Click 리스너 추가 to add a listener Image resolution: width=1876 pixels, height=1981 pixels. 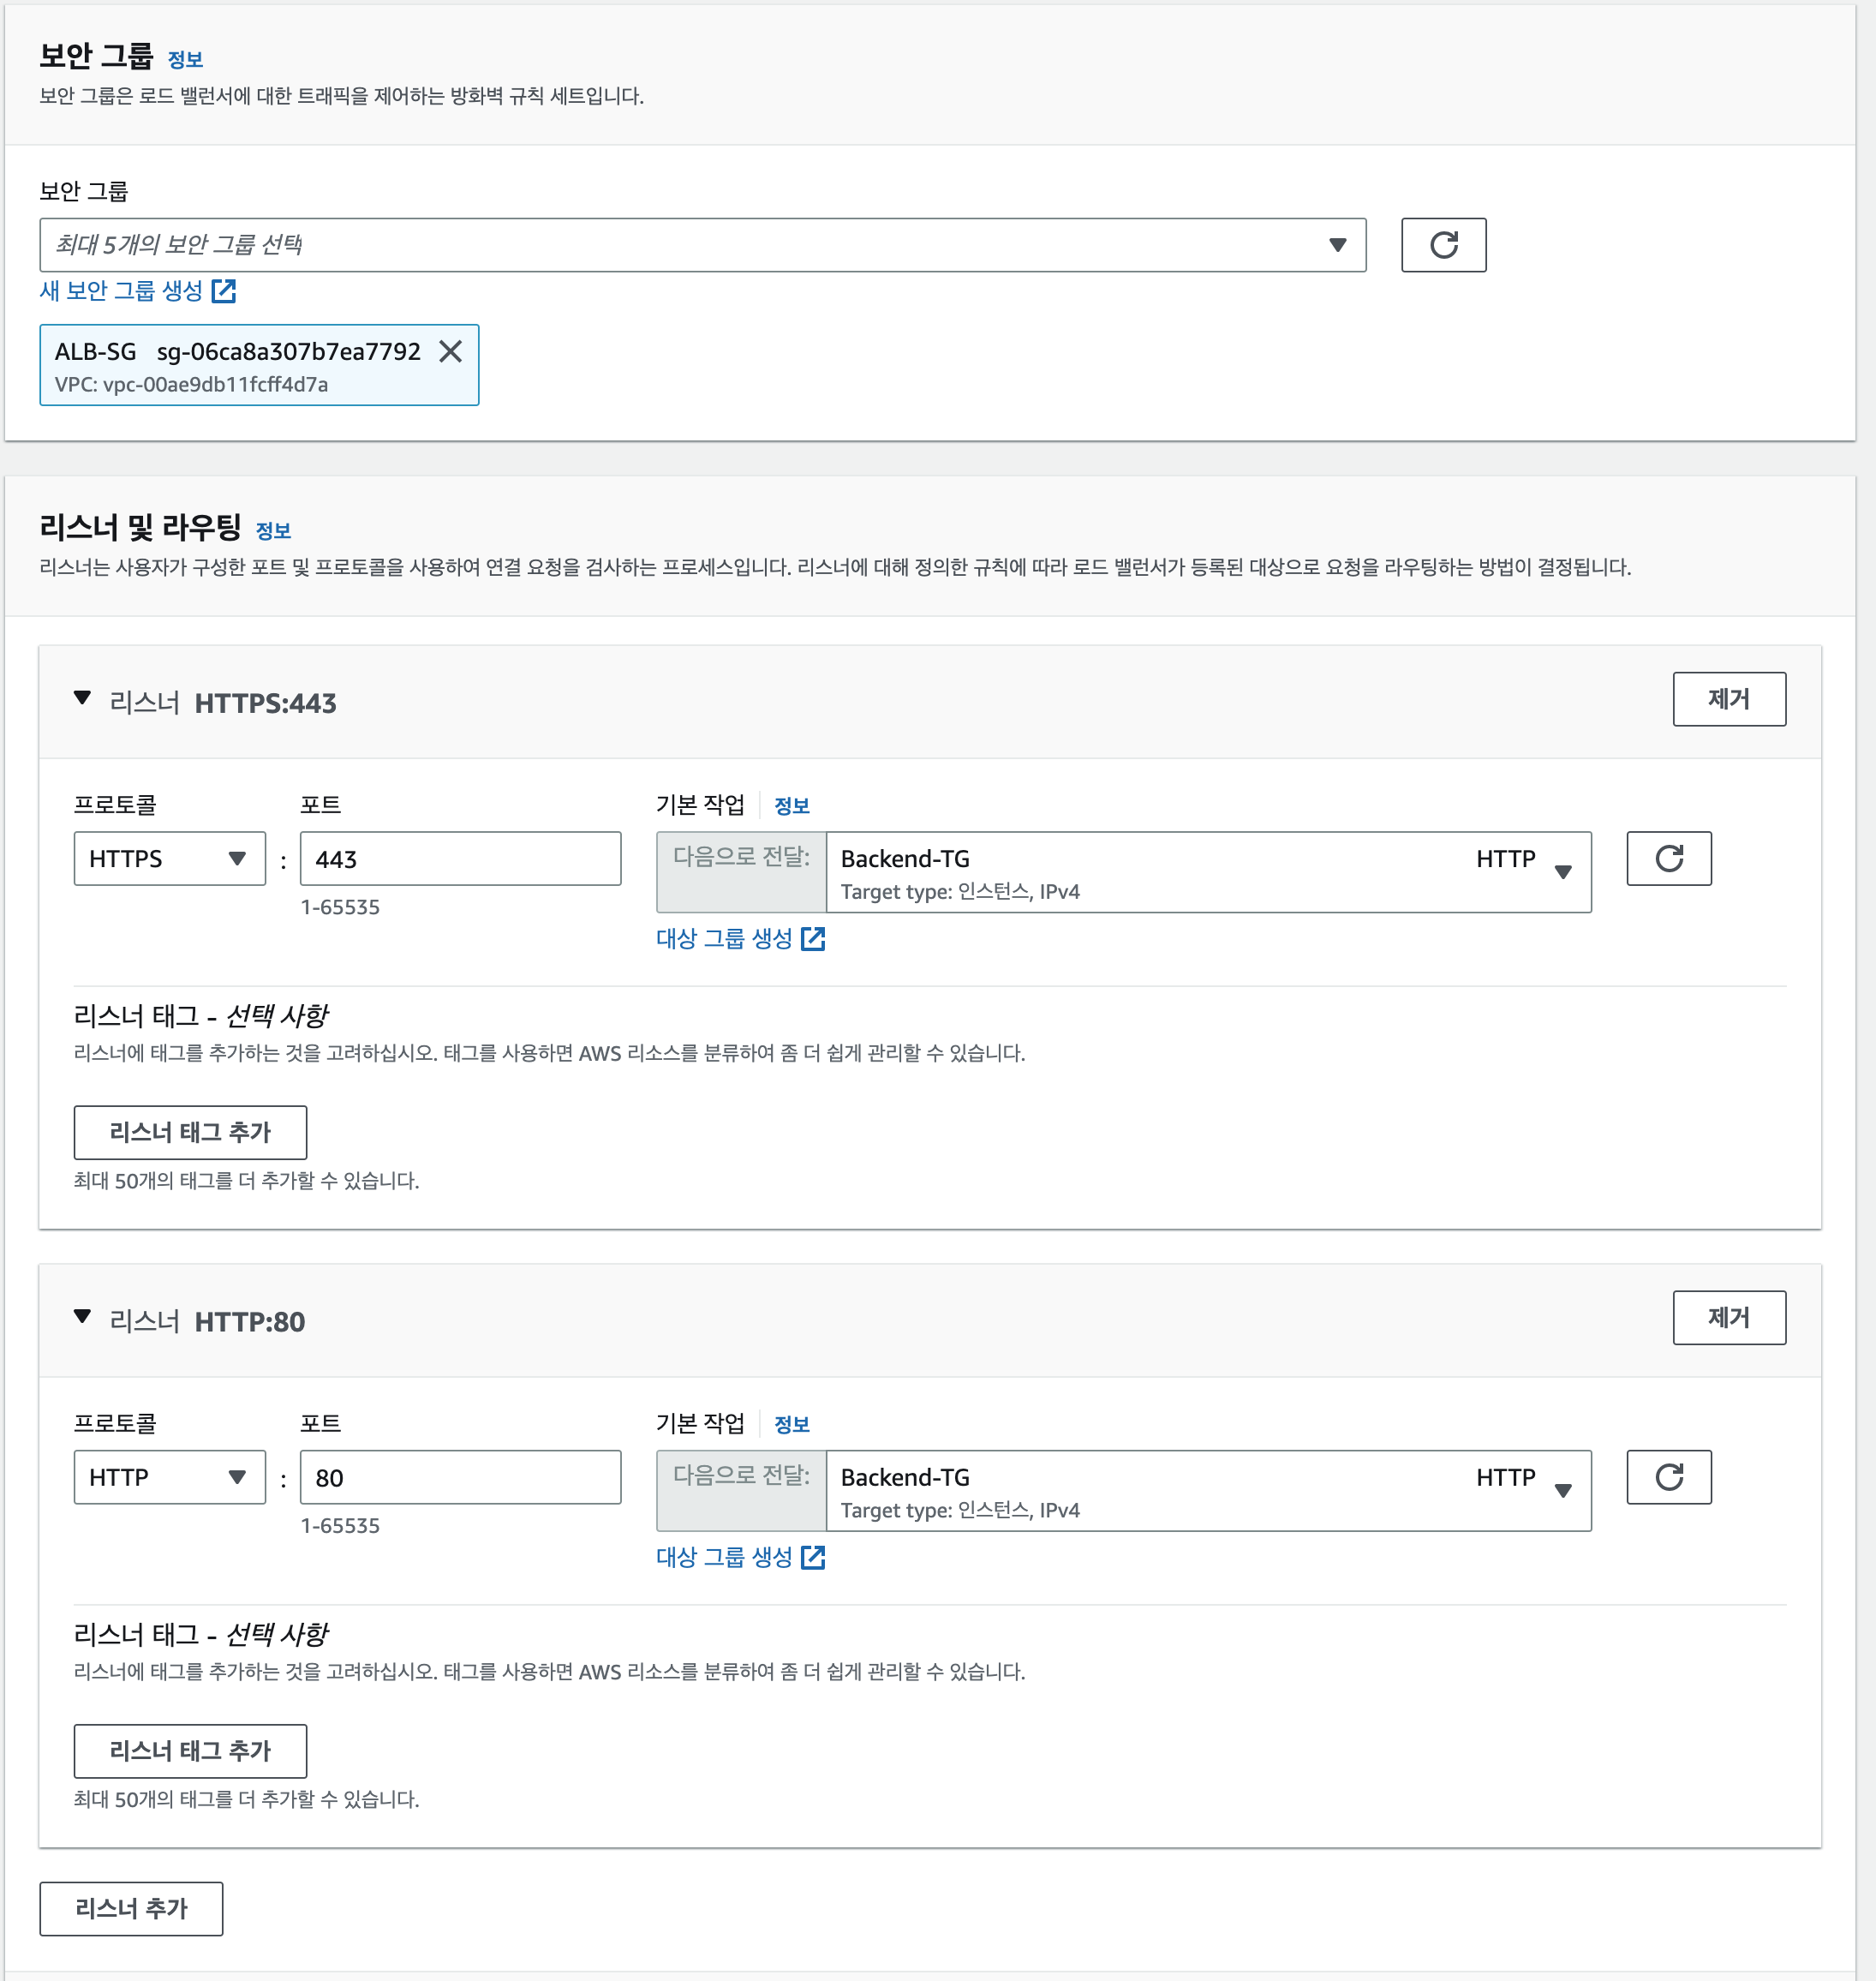[x=131, y=1907]
